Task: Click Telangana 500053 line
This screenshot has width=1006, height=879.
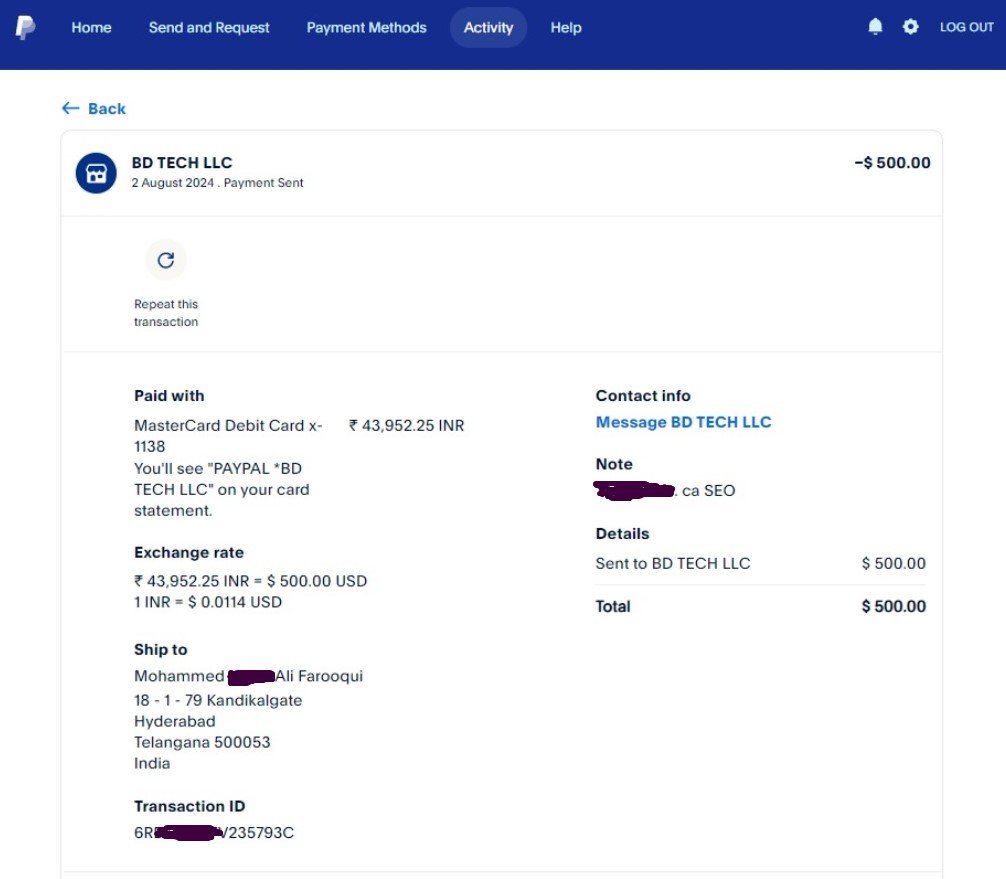Action: coord(202,742)
